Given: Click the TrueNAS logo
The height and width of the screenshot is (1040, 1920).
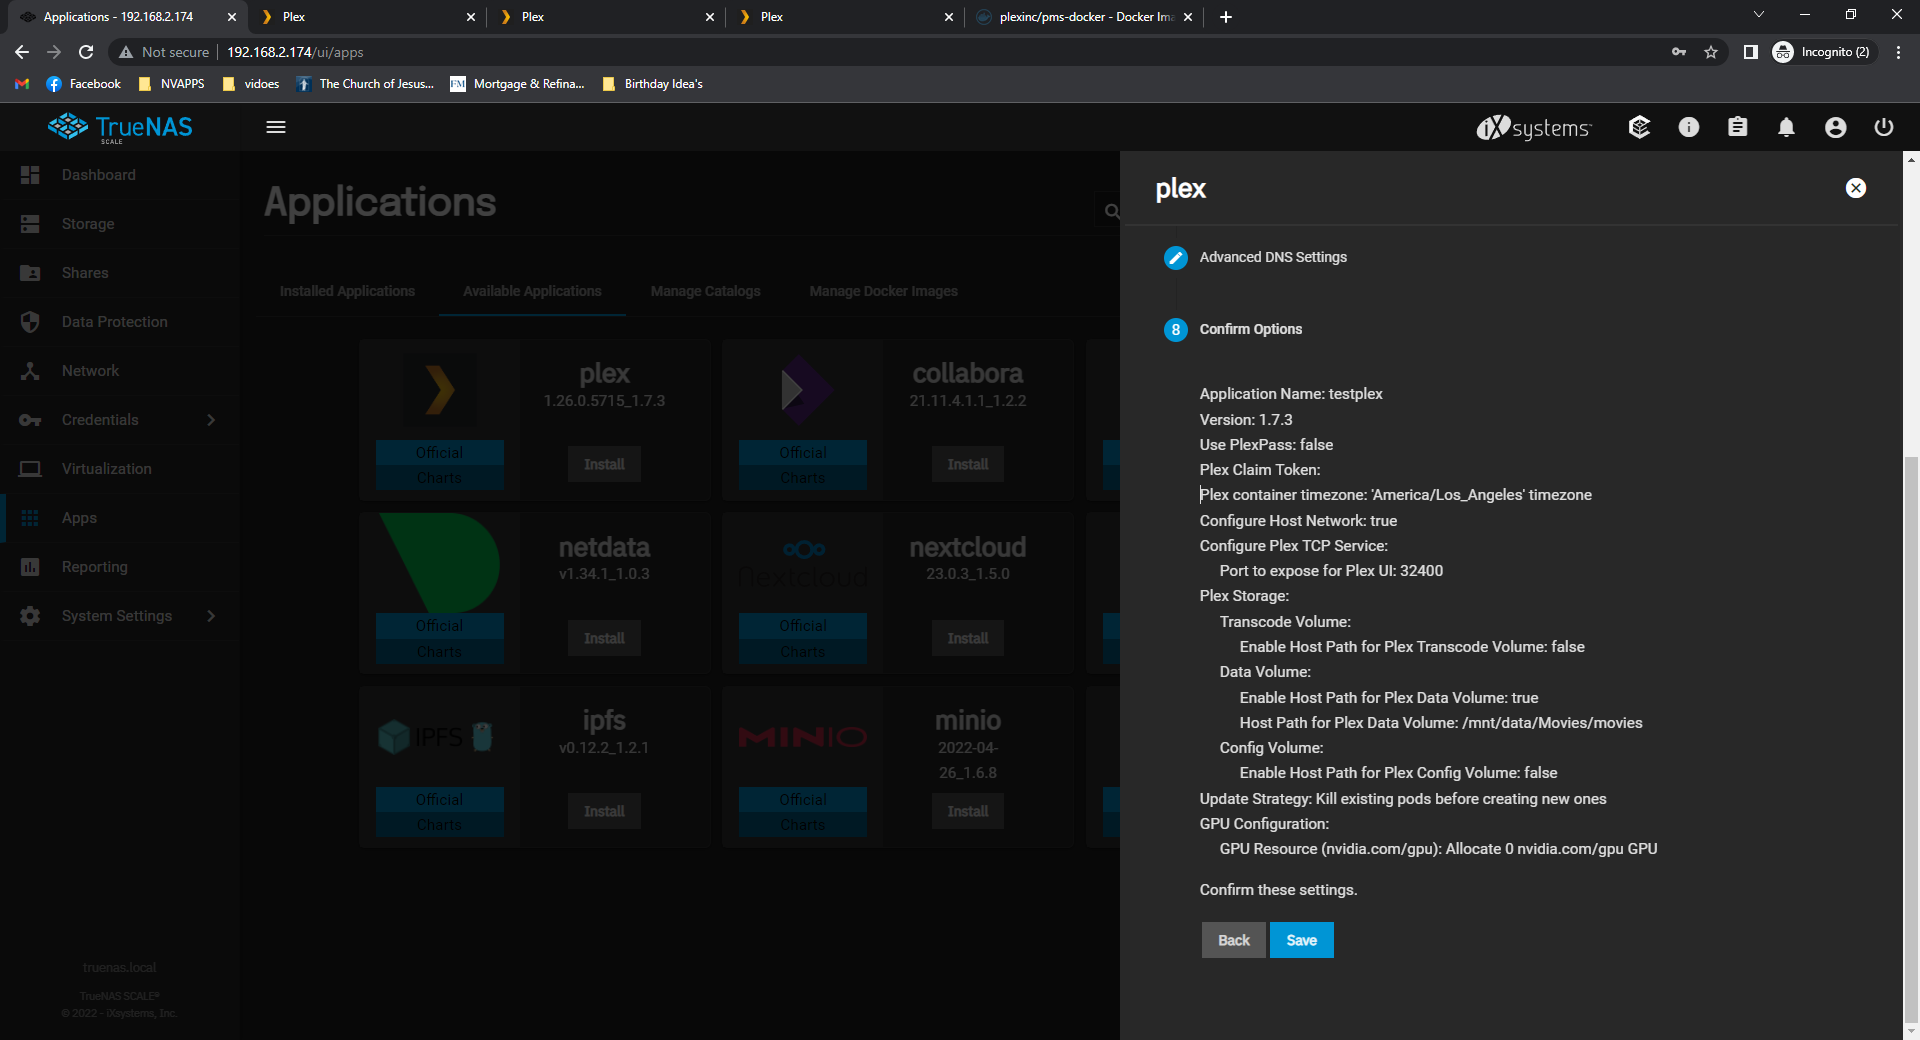Looking at the screenshot, I should click(x=120, y=127).
